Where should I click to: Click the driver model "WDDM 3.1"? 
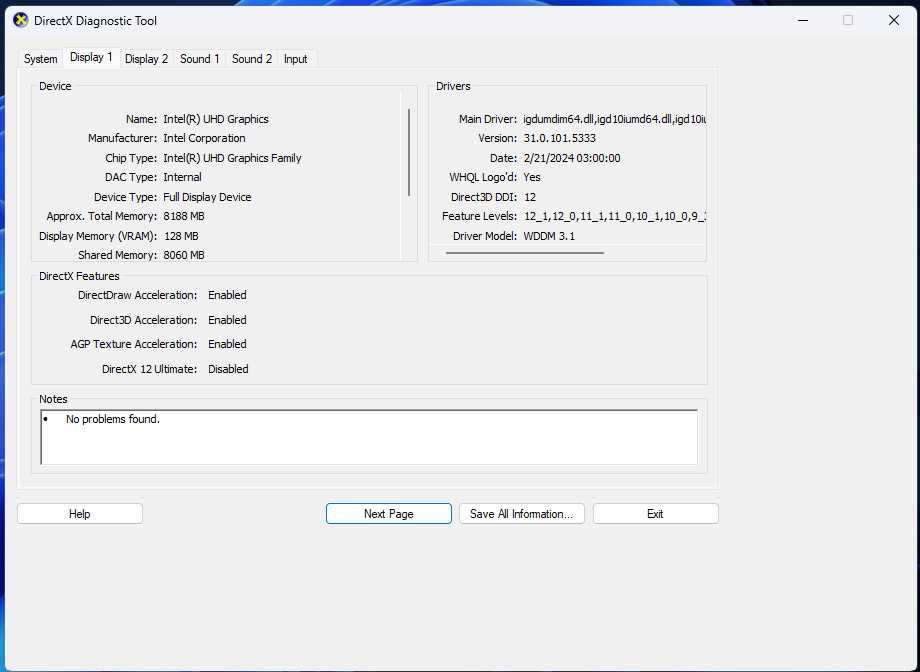[x=549, y=236]
